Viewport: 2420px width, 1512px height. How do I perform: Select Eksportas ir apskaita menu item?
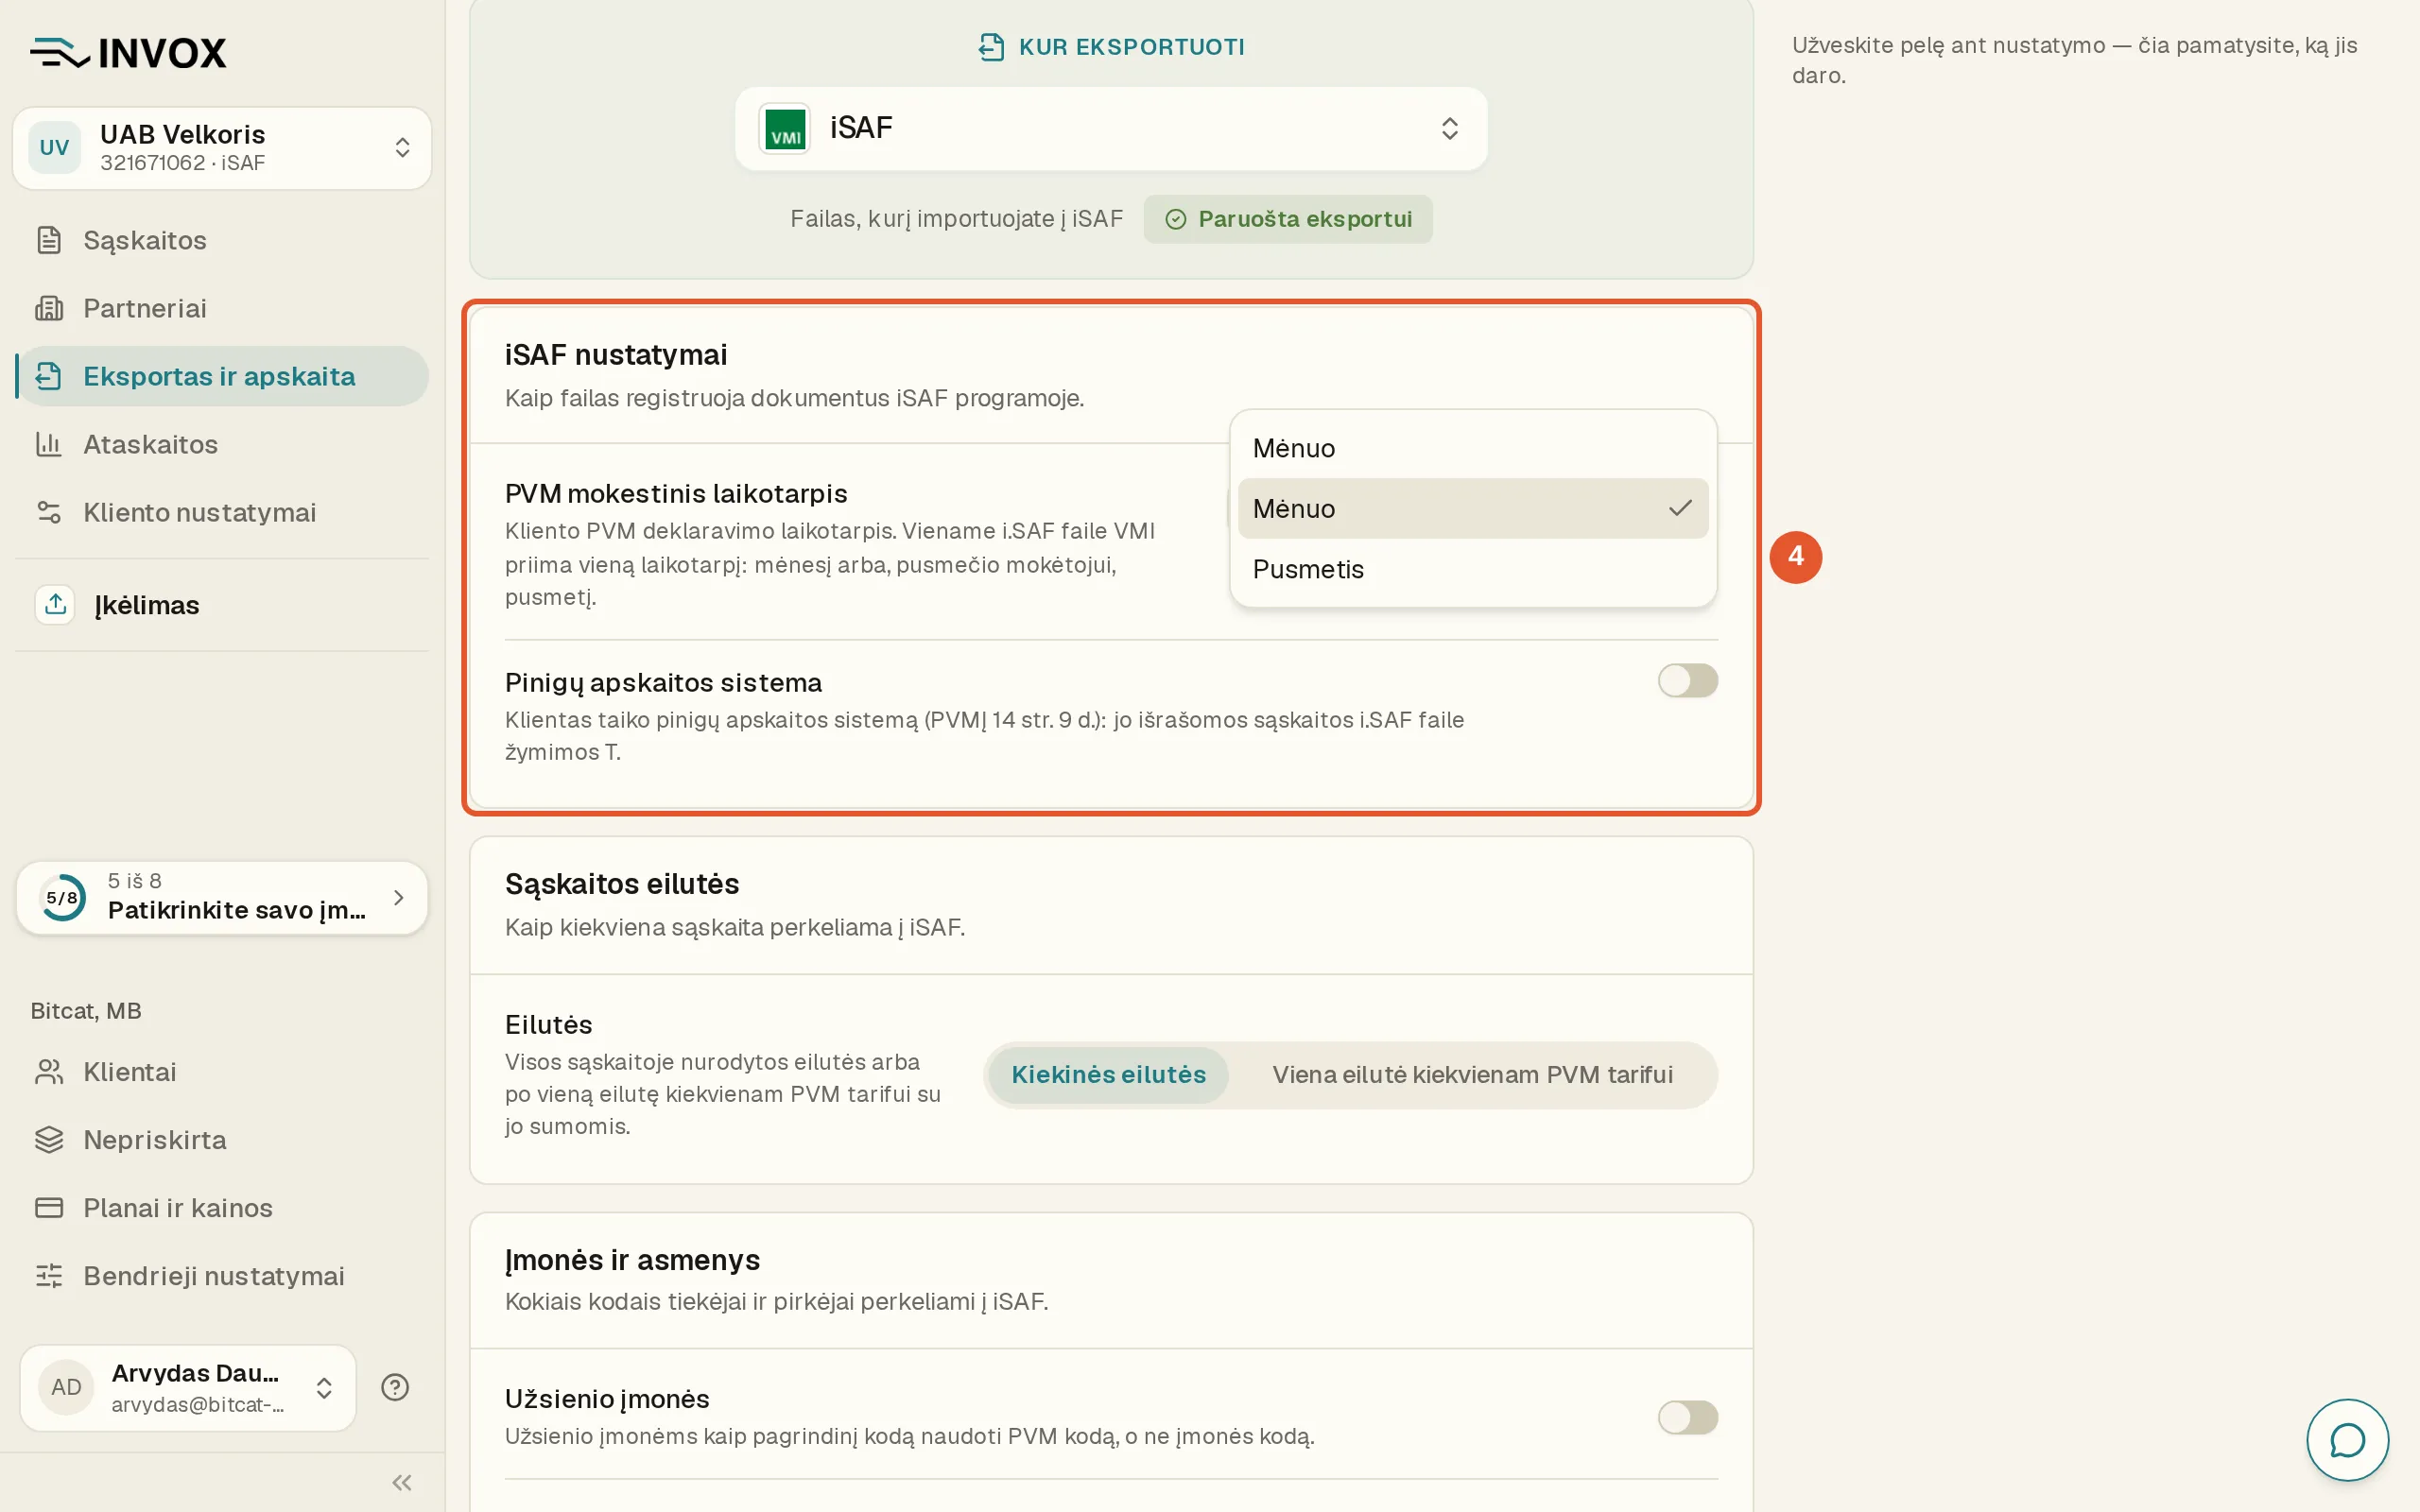(x=222, y=376)
